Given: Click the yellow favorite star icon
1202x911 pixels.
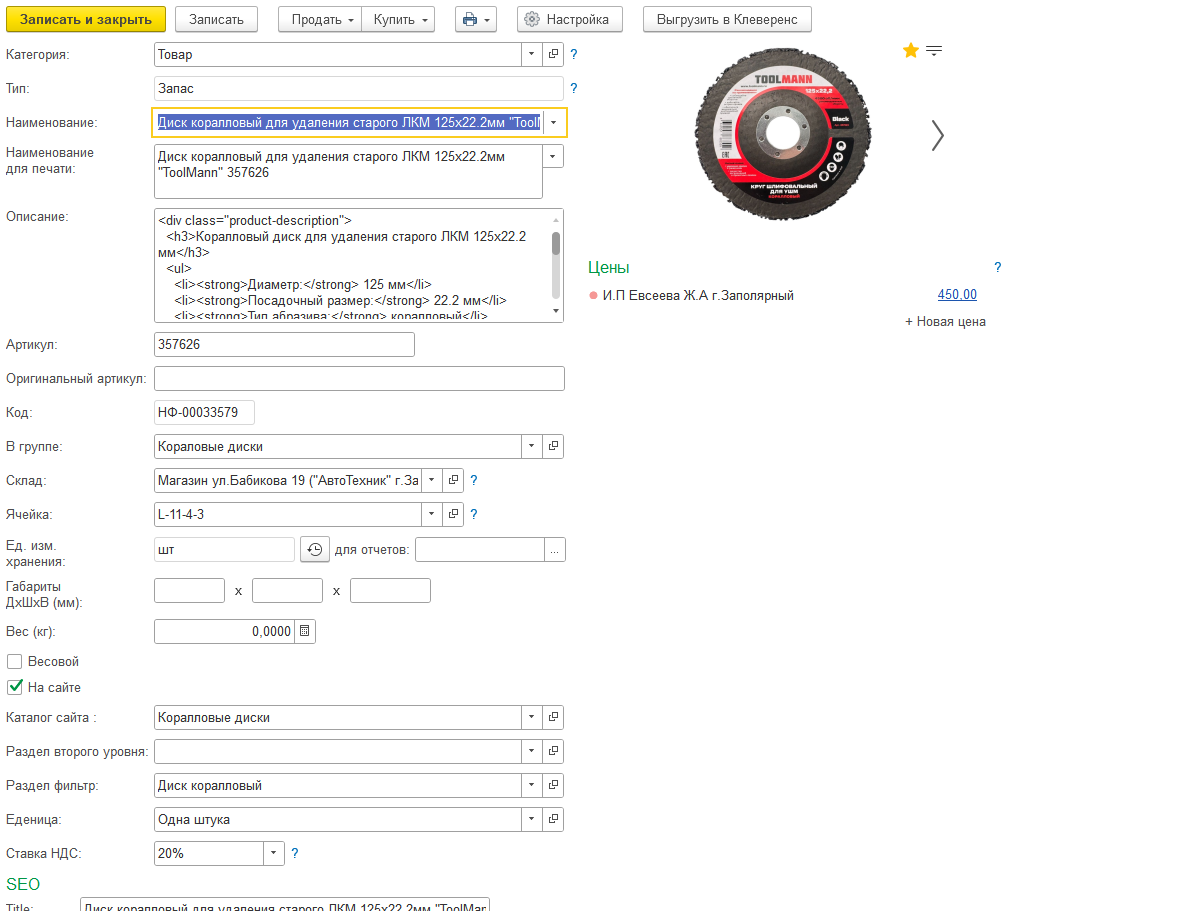Looking at the screenshot, I should coord(910,50).
